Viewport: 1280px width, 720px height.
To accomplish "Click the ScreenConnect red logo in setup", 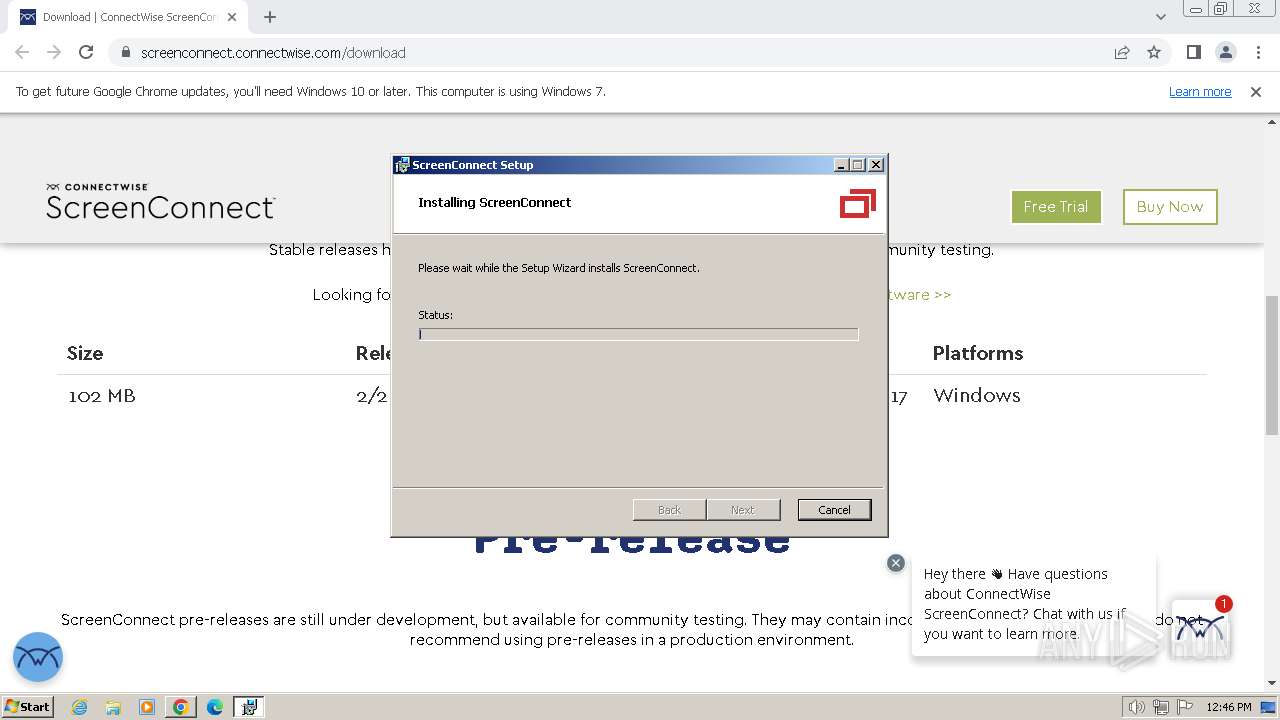I will pyautogui.click(x=858, y=203).
